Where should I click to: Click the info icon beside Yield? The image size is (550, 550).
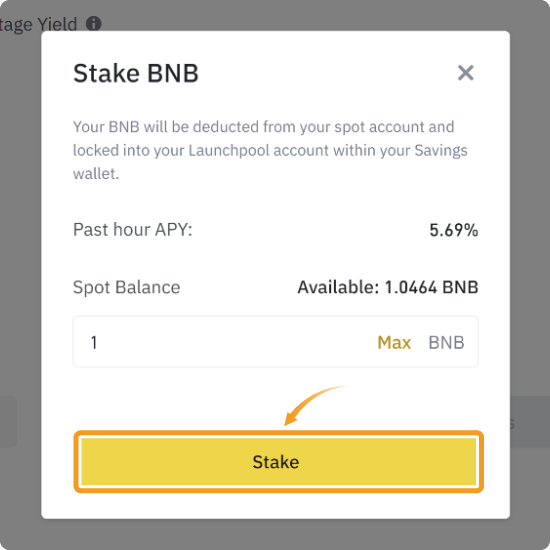pyautogui.click(x=94, y=24)
